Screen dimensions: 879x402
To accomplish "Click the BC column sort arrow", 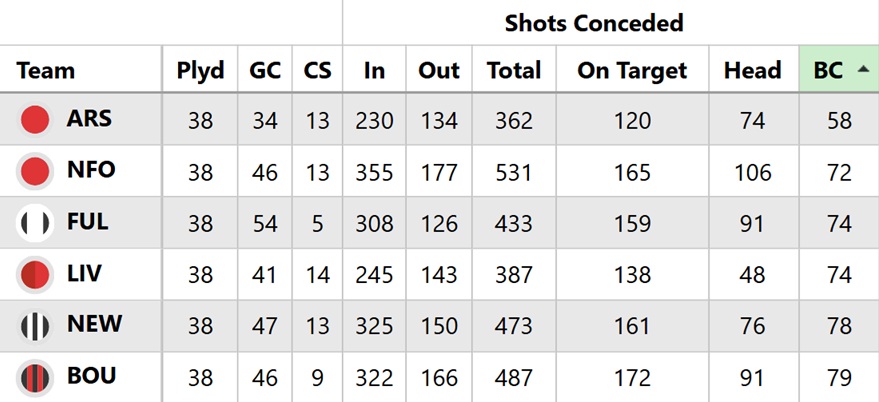I will (863, 70).
